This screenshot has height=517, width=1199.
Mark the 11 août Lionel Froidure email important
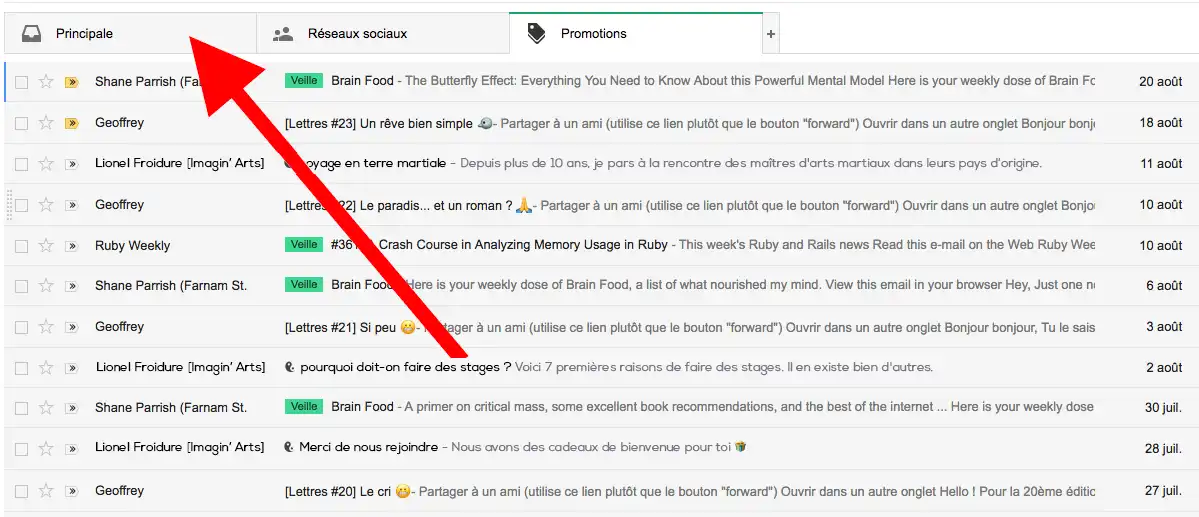coord(72,164)
